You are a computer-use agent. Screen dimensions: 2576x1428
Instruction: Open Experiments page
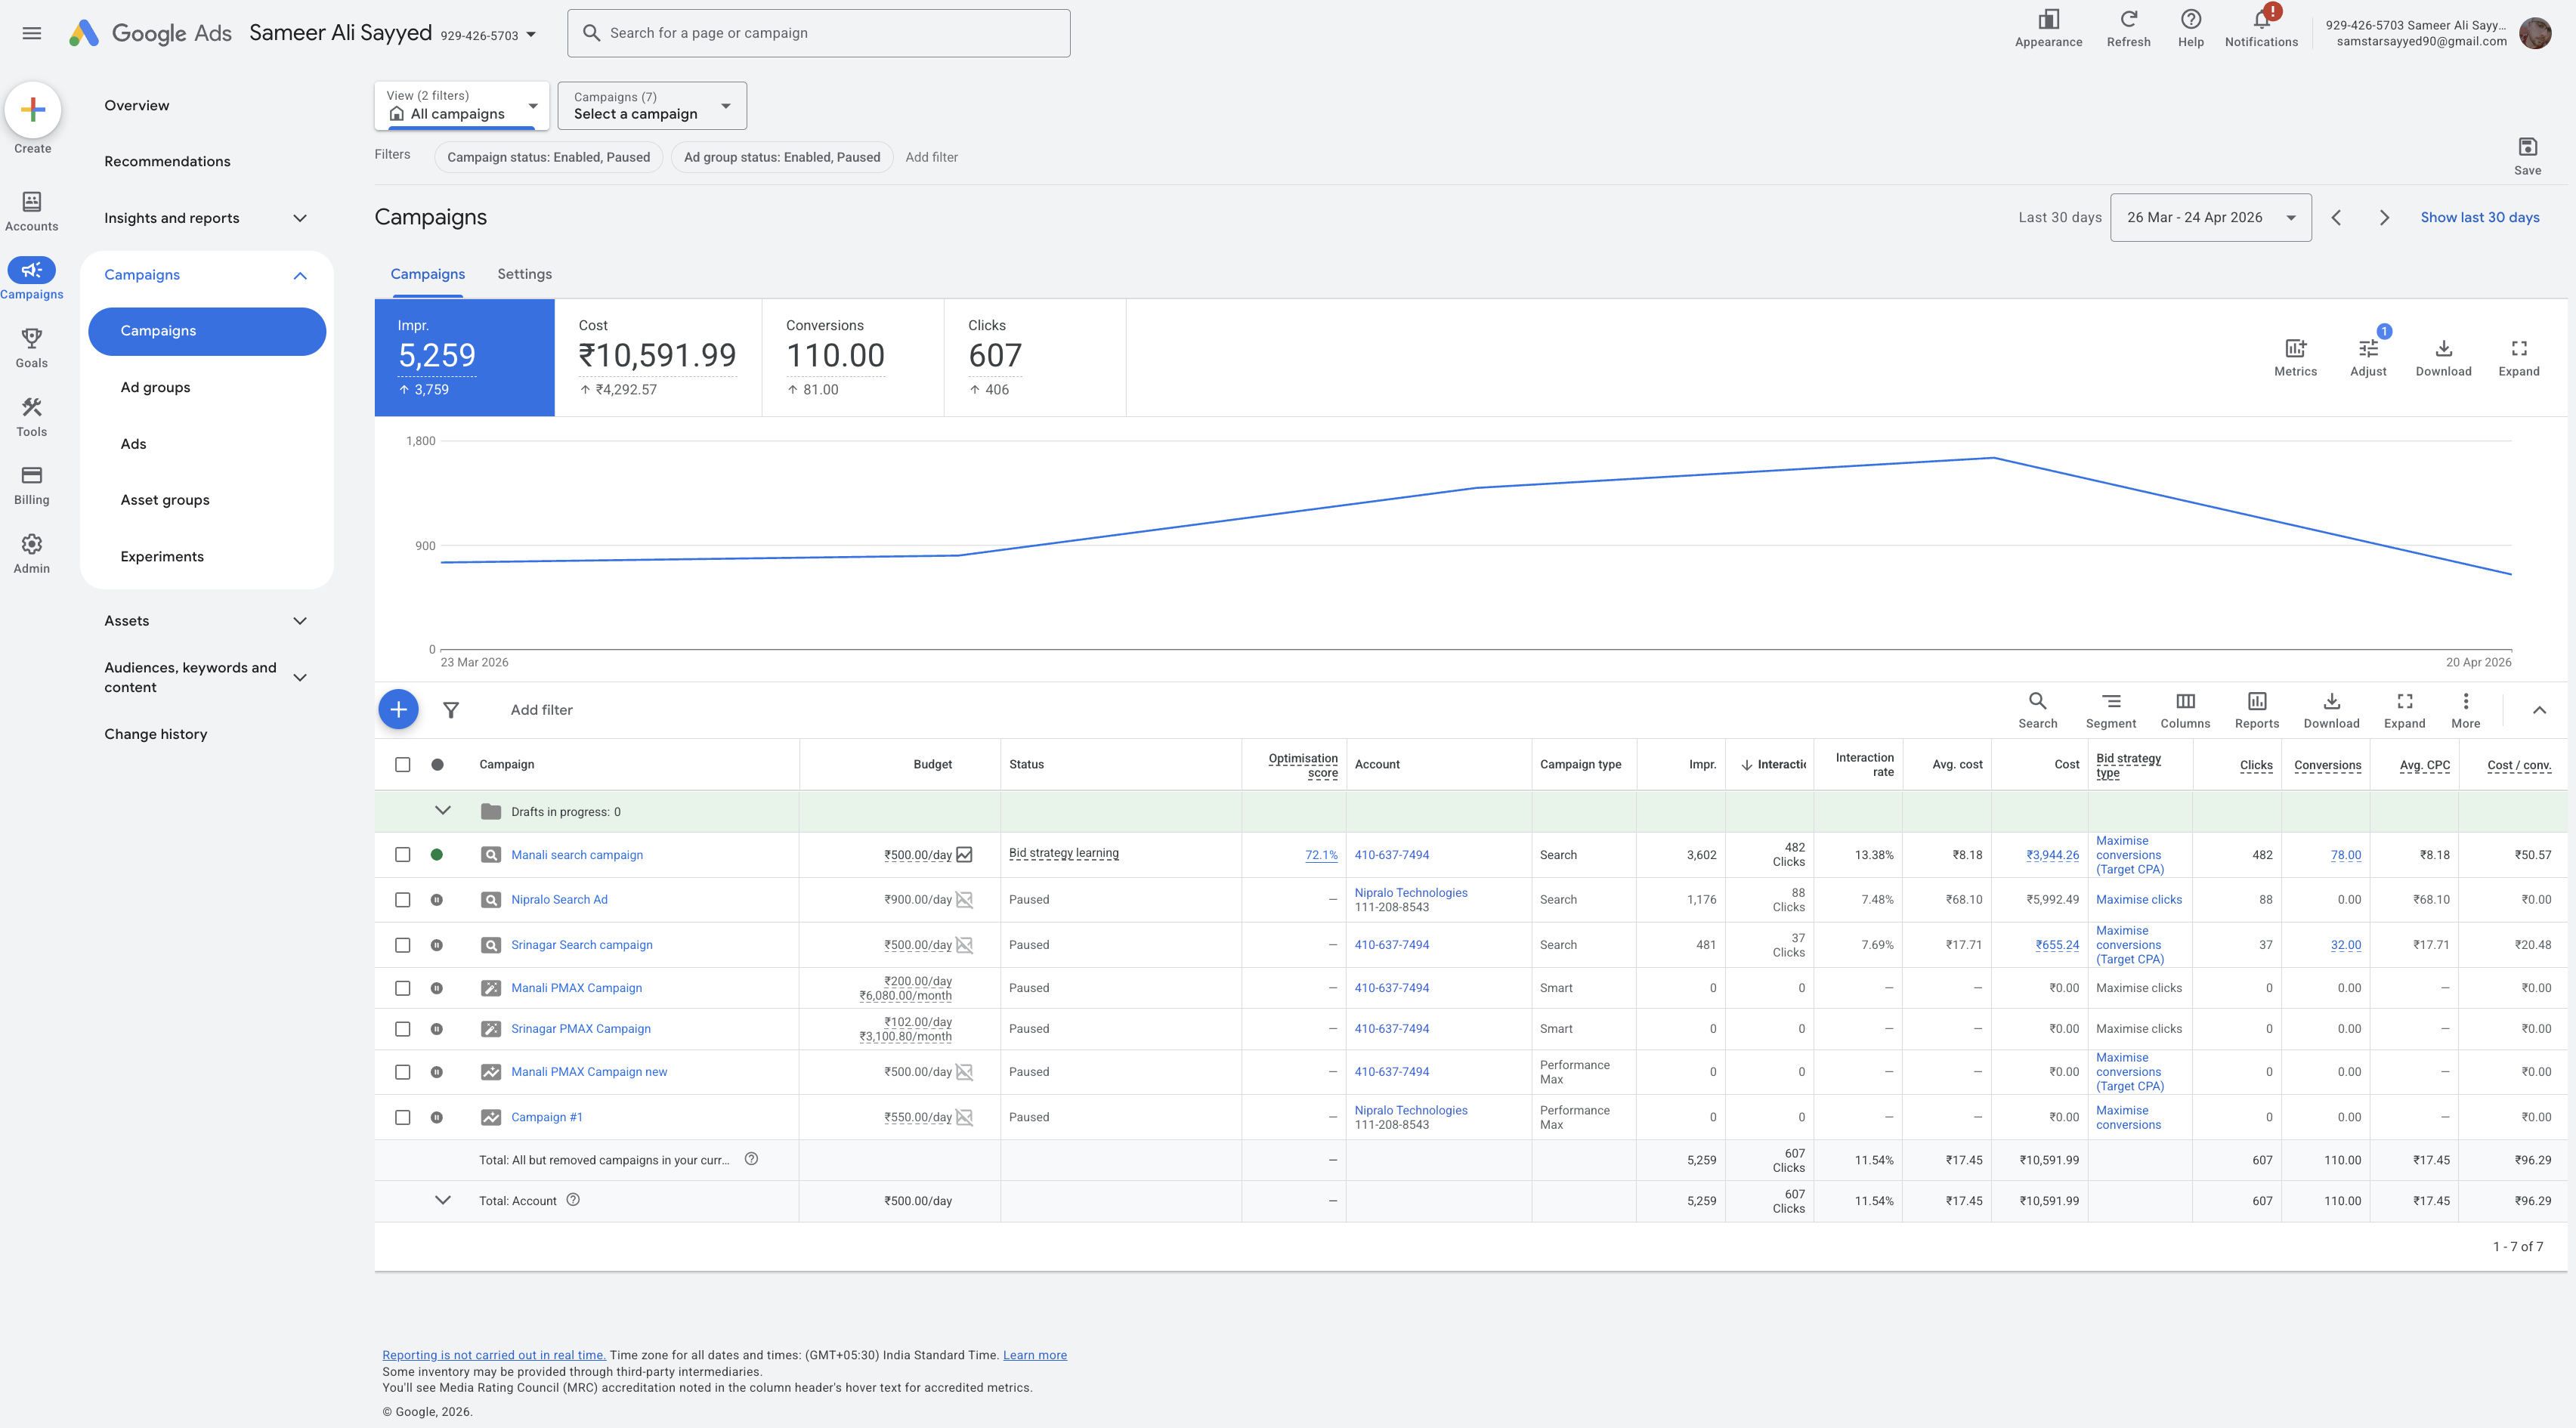click(x=162, y=556)
